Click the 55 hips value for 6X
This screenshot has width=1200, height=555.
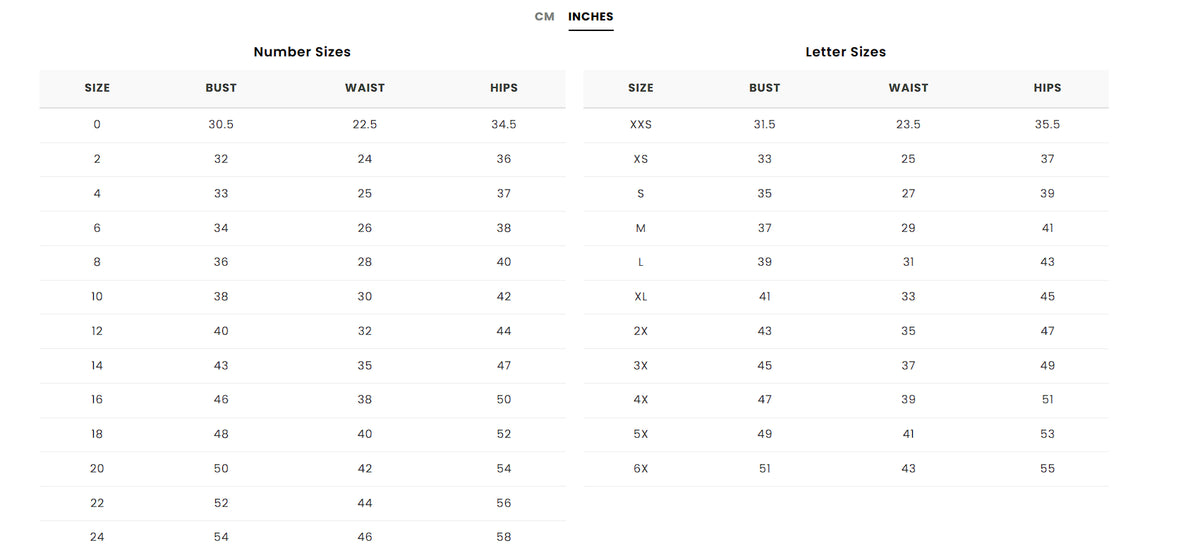tap(1047, 469)
